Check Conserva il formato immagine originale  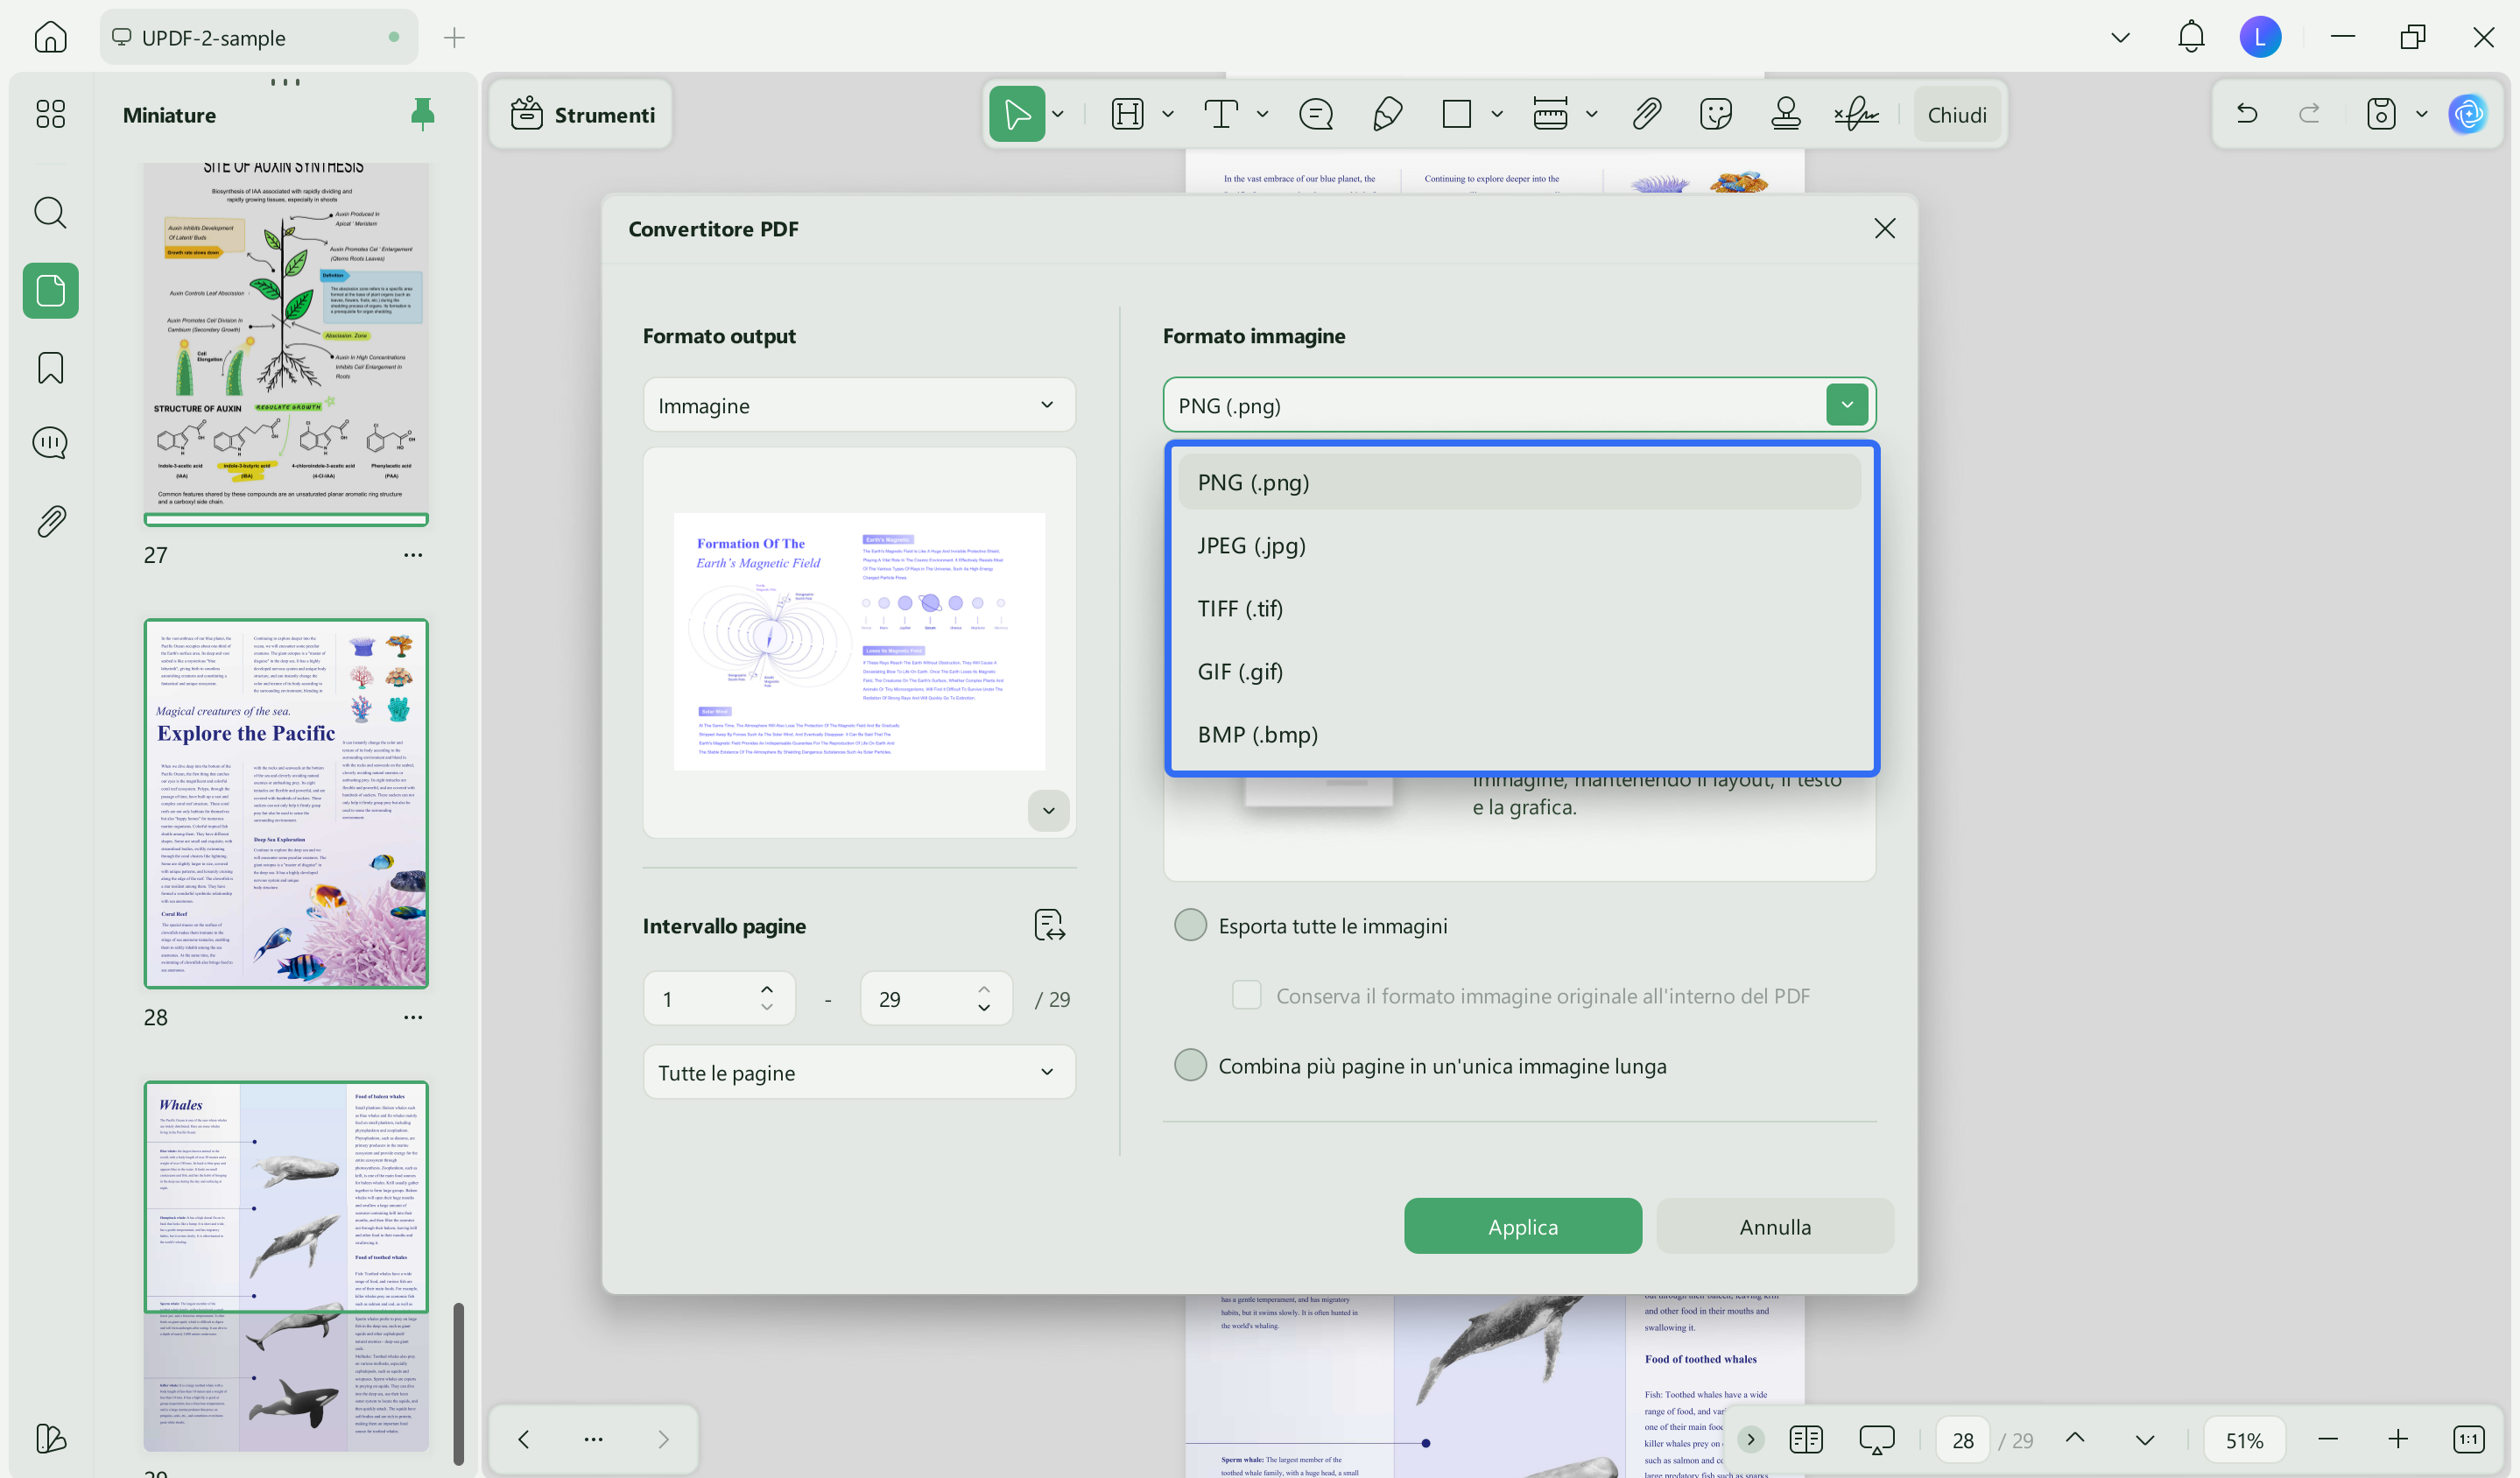pyautogui.click(x=1246, y=995)
